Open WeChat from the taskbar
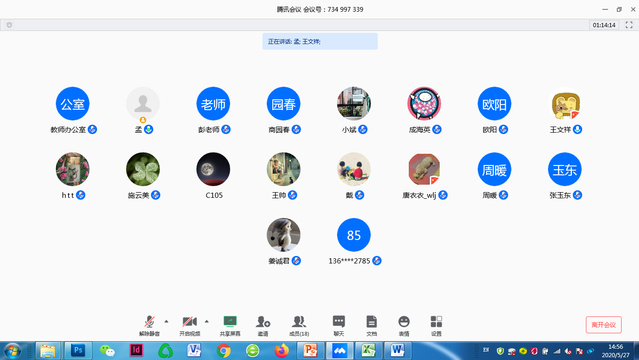 [107, 351]
